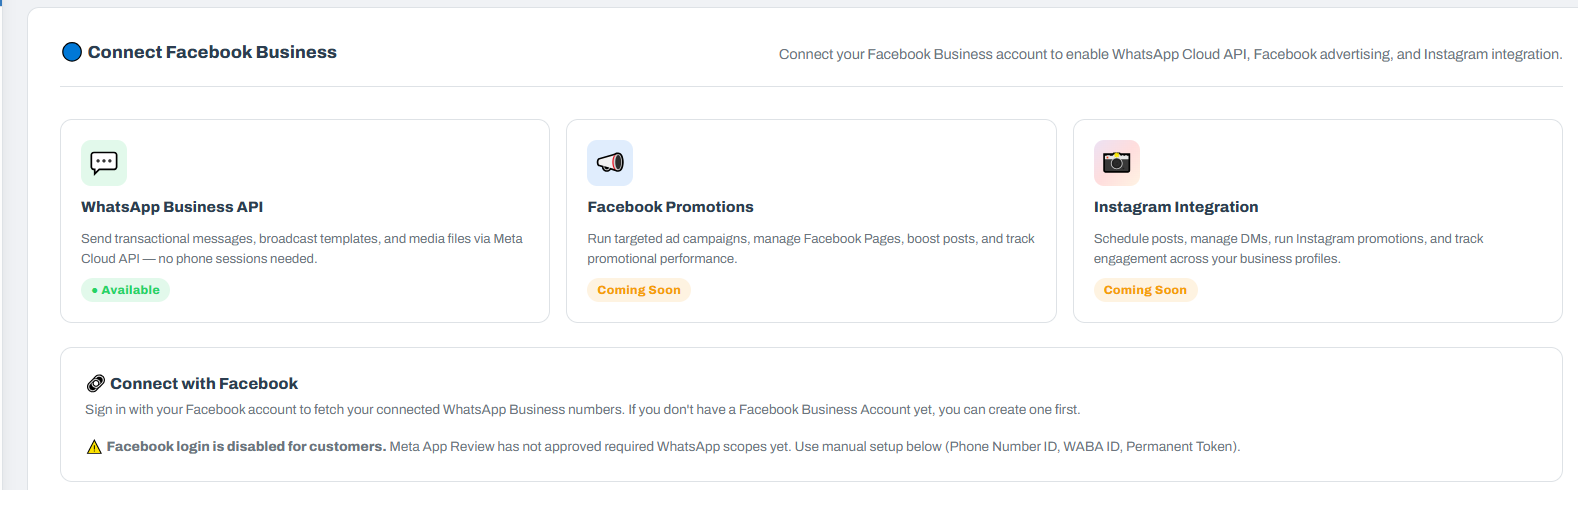This screenshot has height=530, width=1578.
Task: Click the Connect with Facebook heading
Action: 204,383
